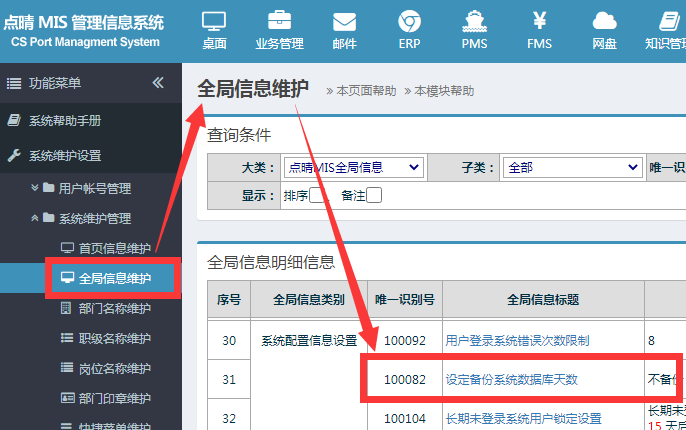The height and width of the screenshot is (430, 686).
Task: Open the 邮件 mail icon
Action: 344,29
